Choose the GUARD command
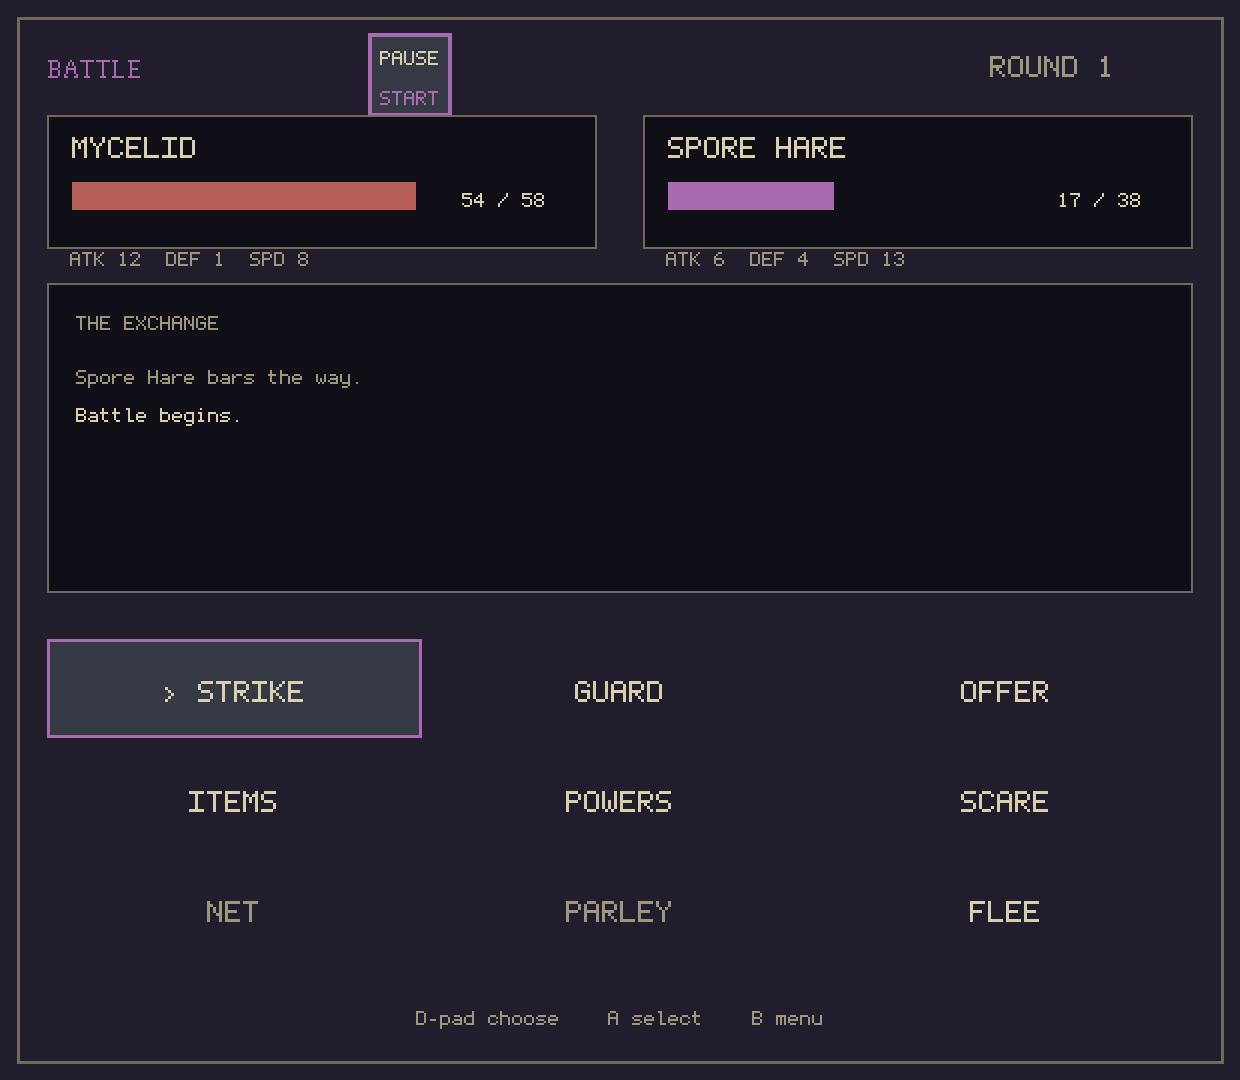The height and width of the screenshot is (1080, 1240). (x=619, y=692)
